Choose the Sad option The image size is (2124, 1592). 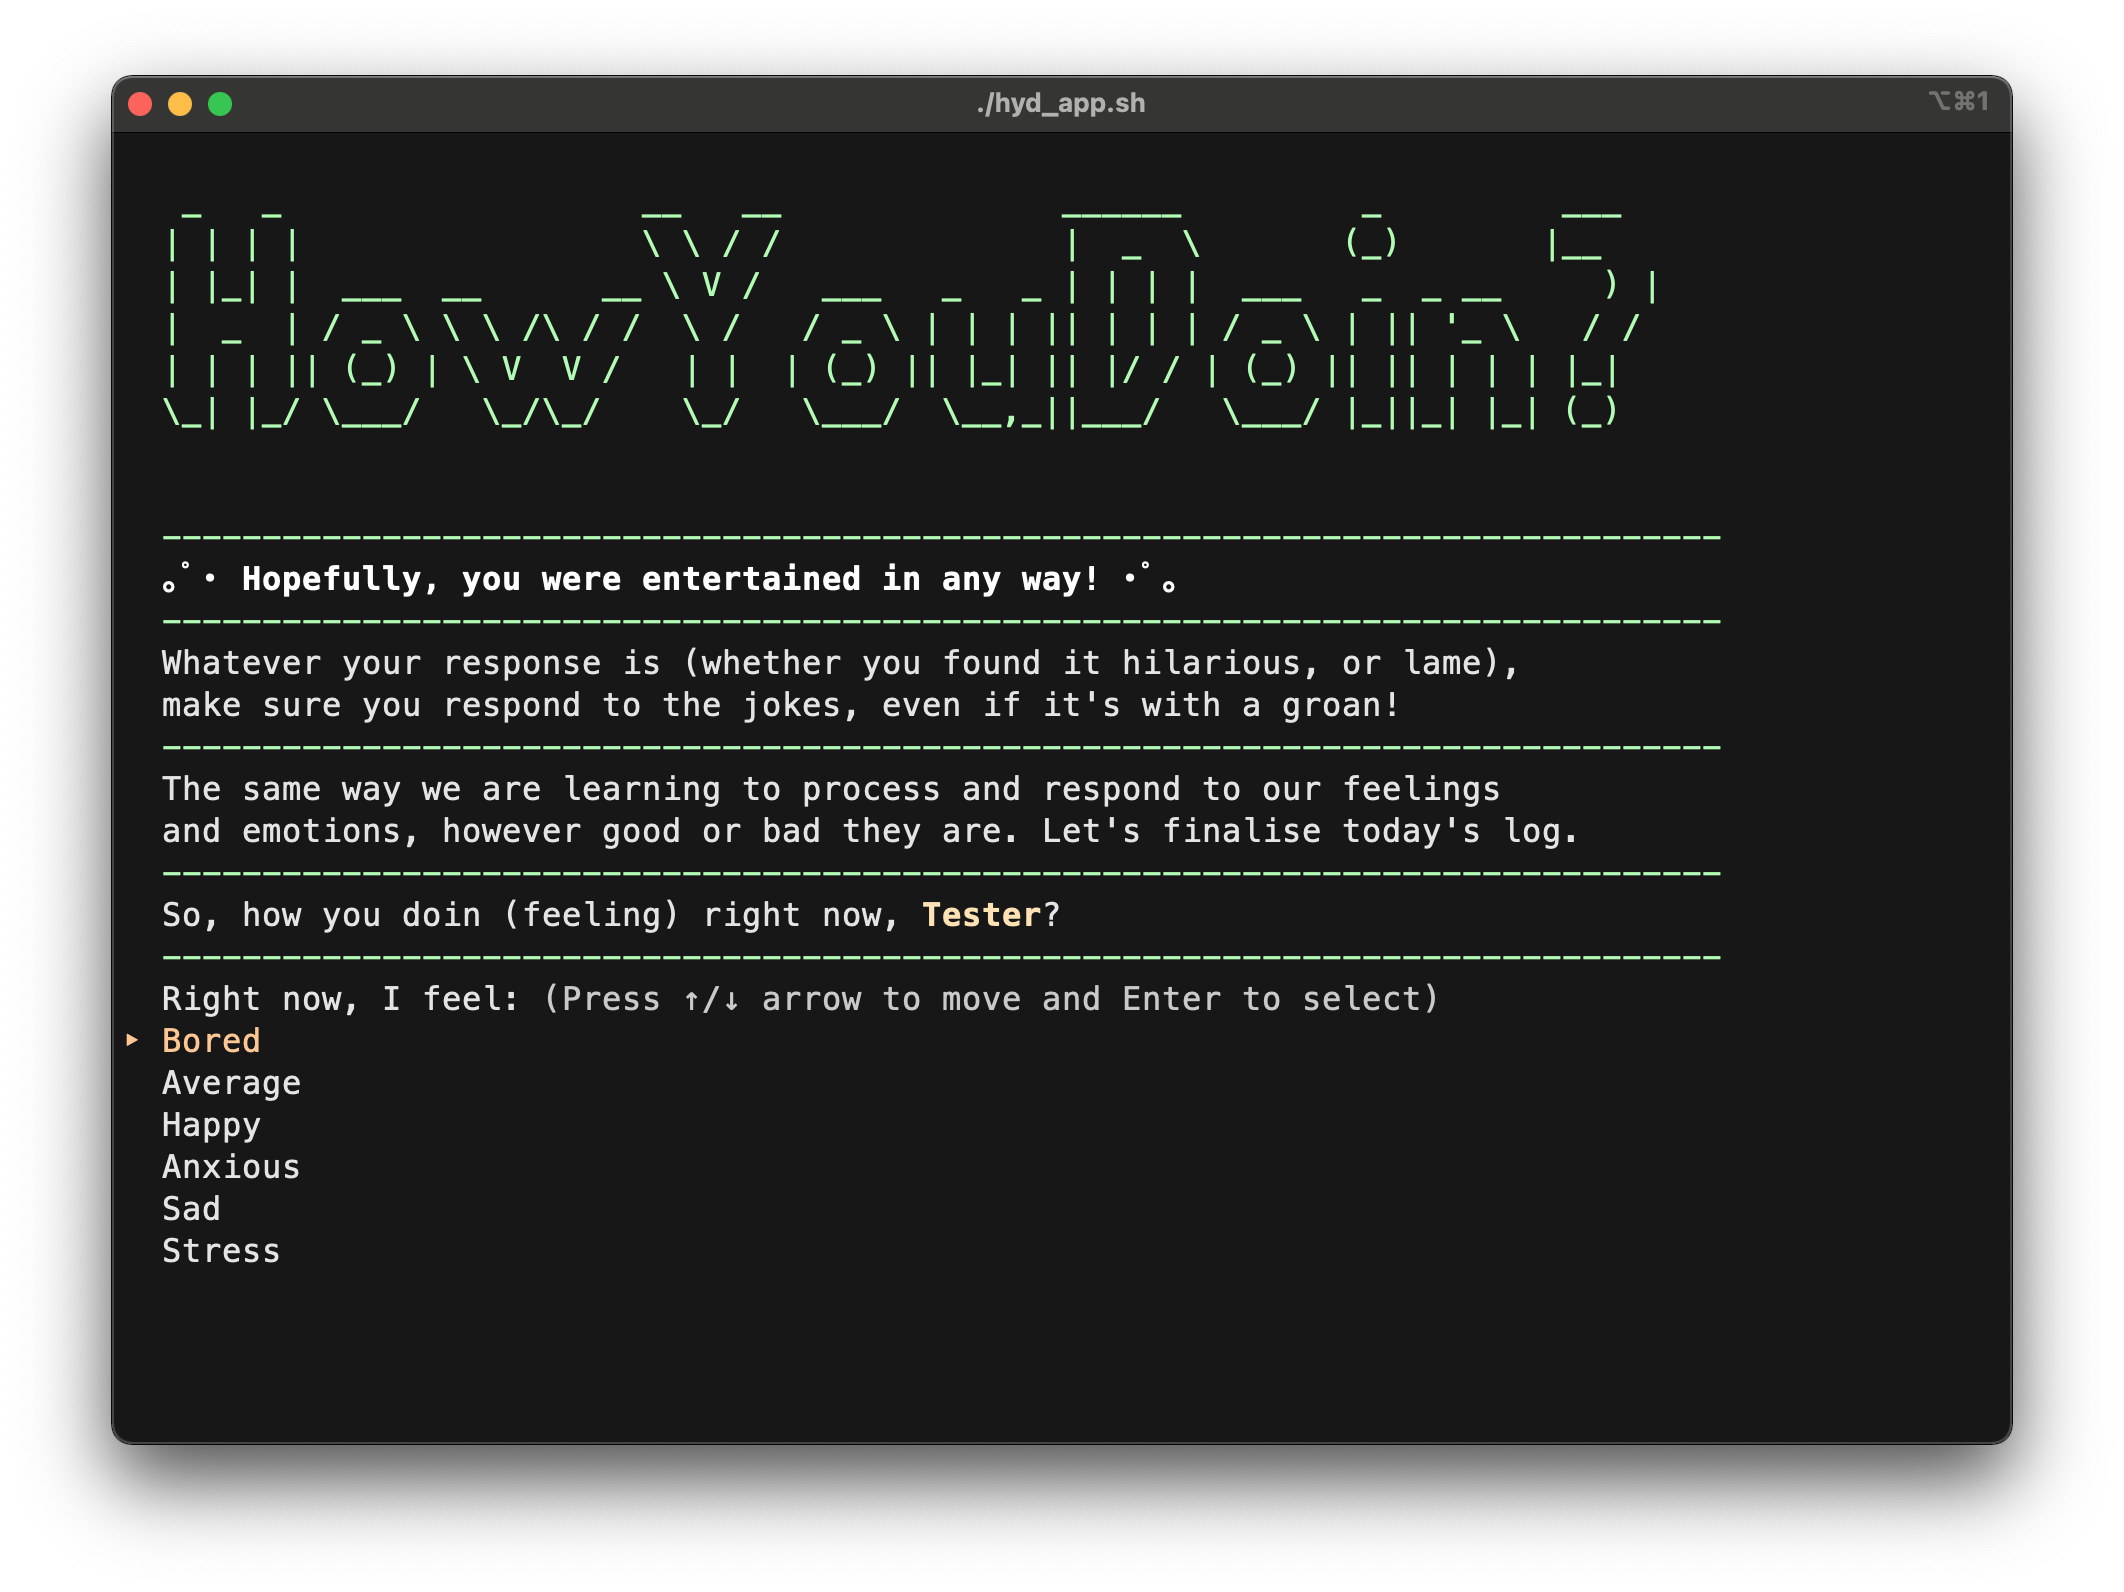pos(191,1209)
